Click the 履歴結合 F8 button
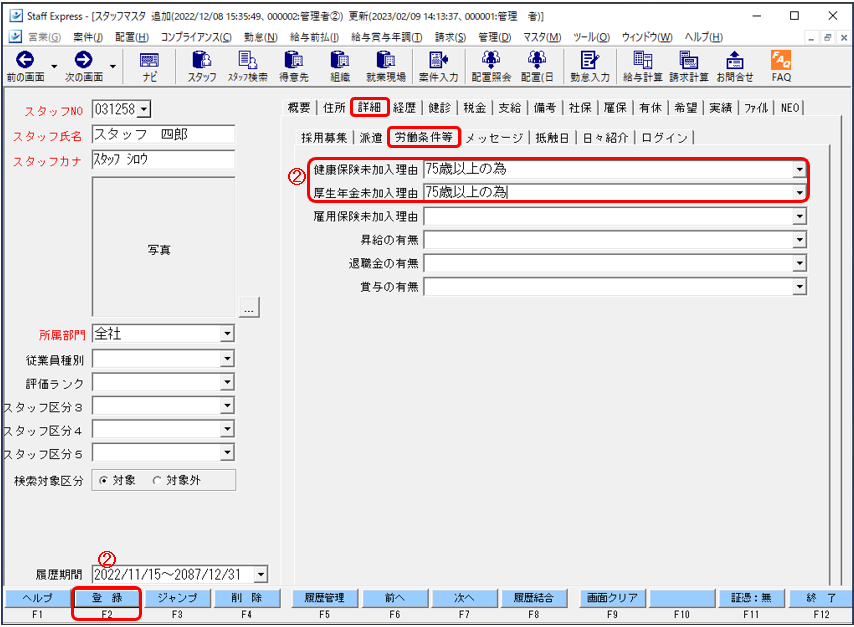 [534, 598]
